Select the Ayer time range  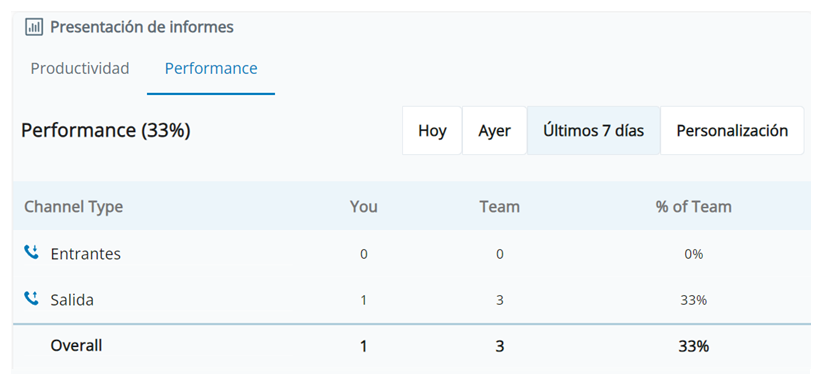point(494,131)
